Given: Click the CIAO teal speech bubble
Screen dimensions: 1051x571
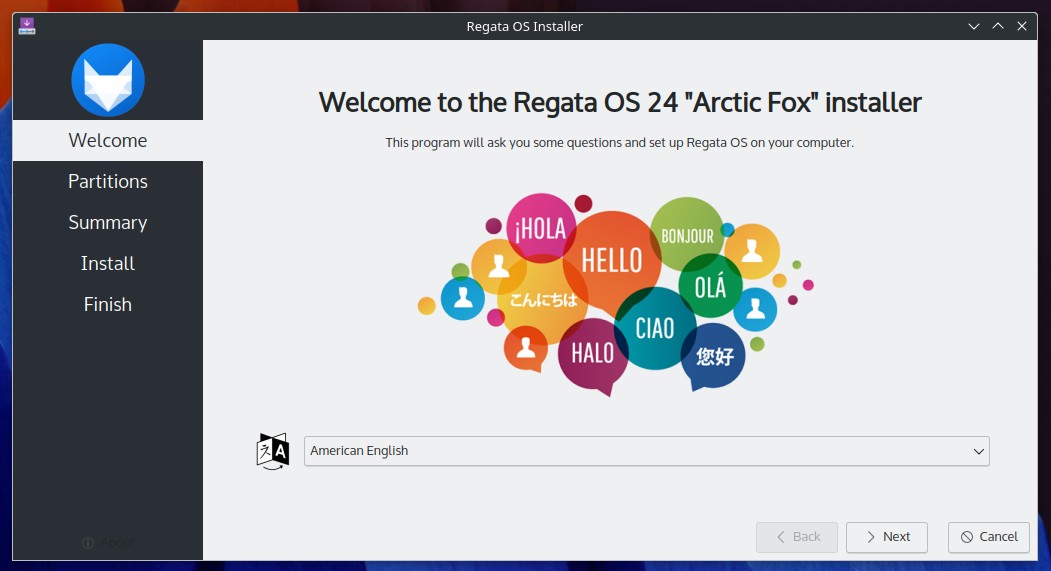Looking at the screenshot, I should (x=655, y=328).
